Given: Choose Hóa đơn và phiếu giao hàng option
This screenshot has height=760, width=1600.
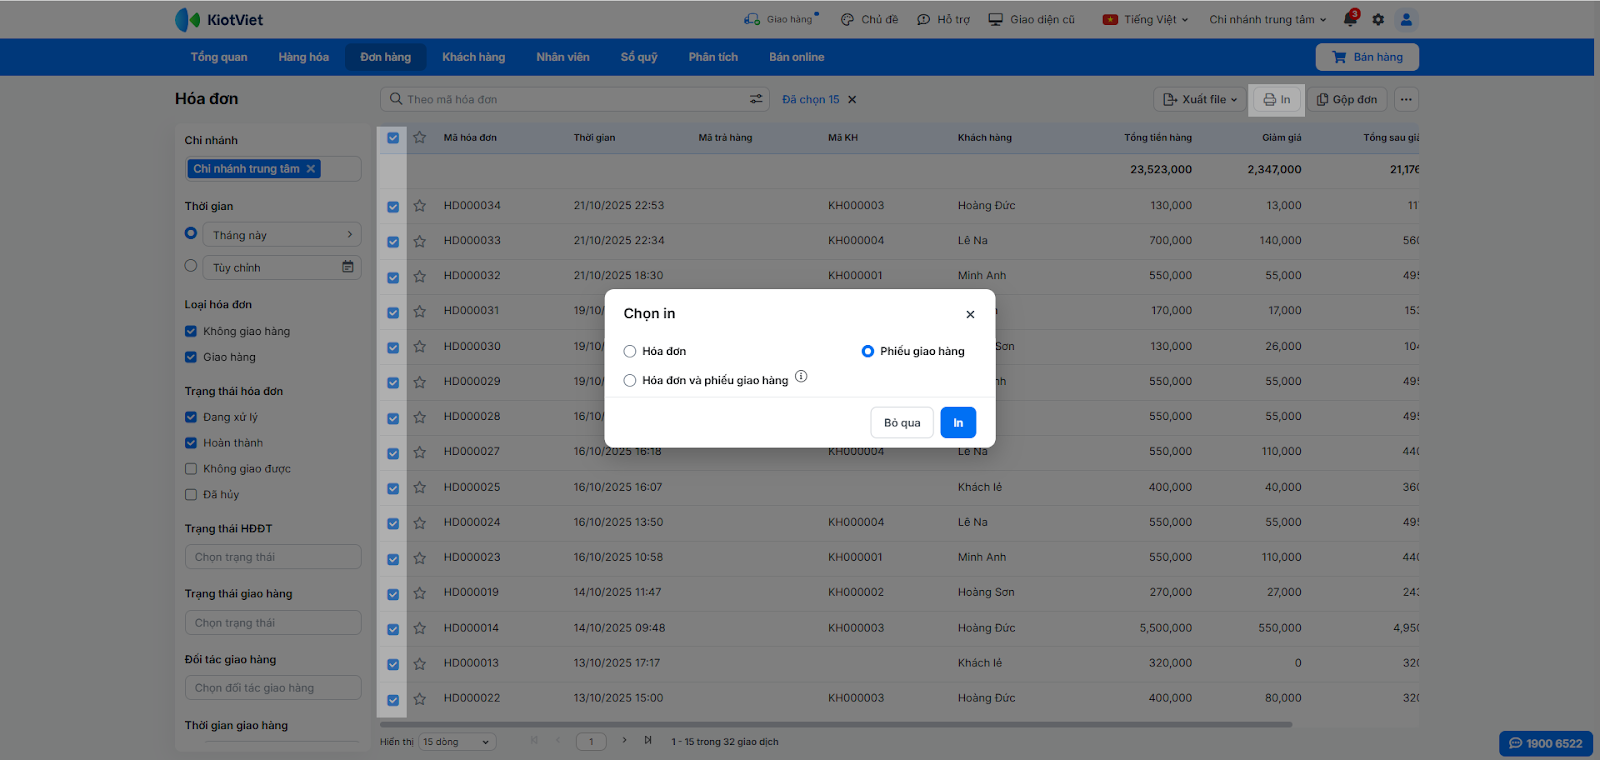Looking at the screenshot, I should pyautogui.click(x=630, y=380).
